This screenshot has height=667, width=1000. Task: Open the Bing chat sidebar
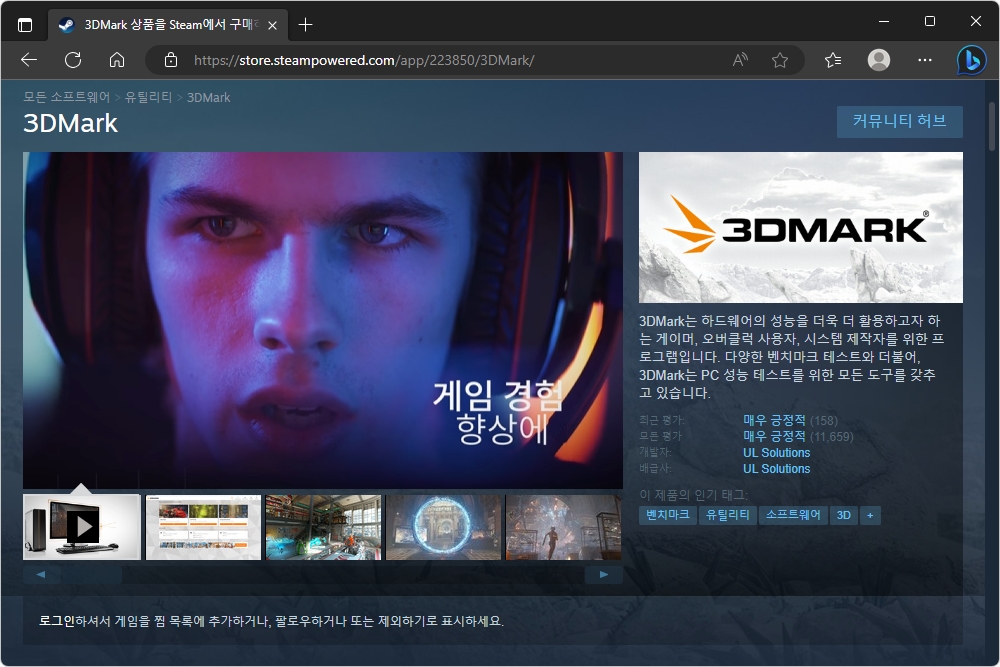click(x=971, y=60)
